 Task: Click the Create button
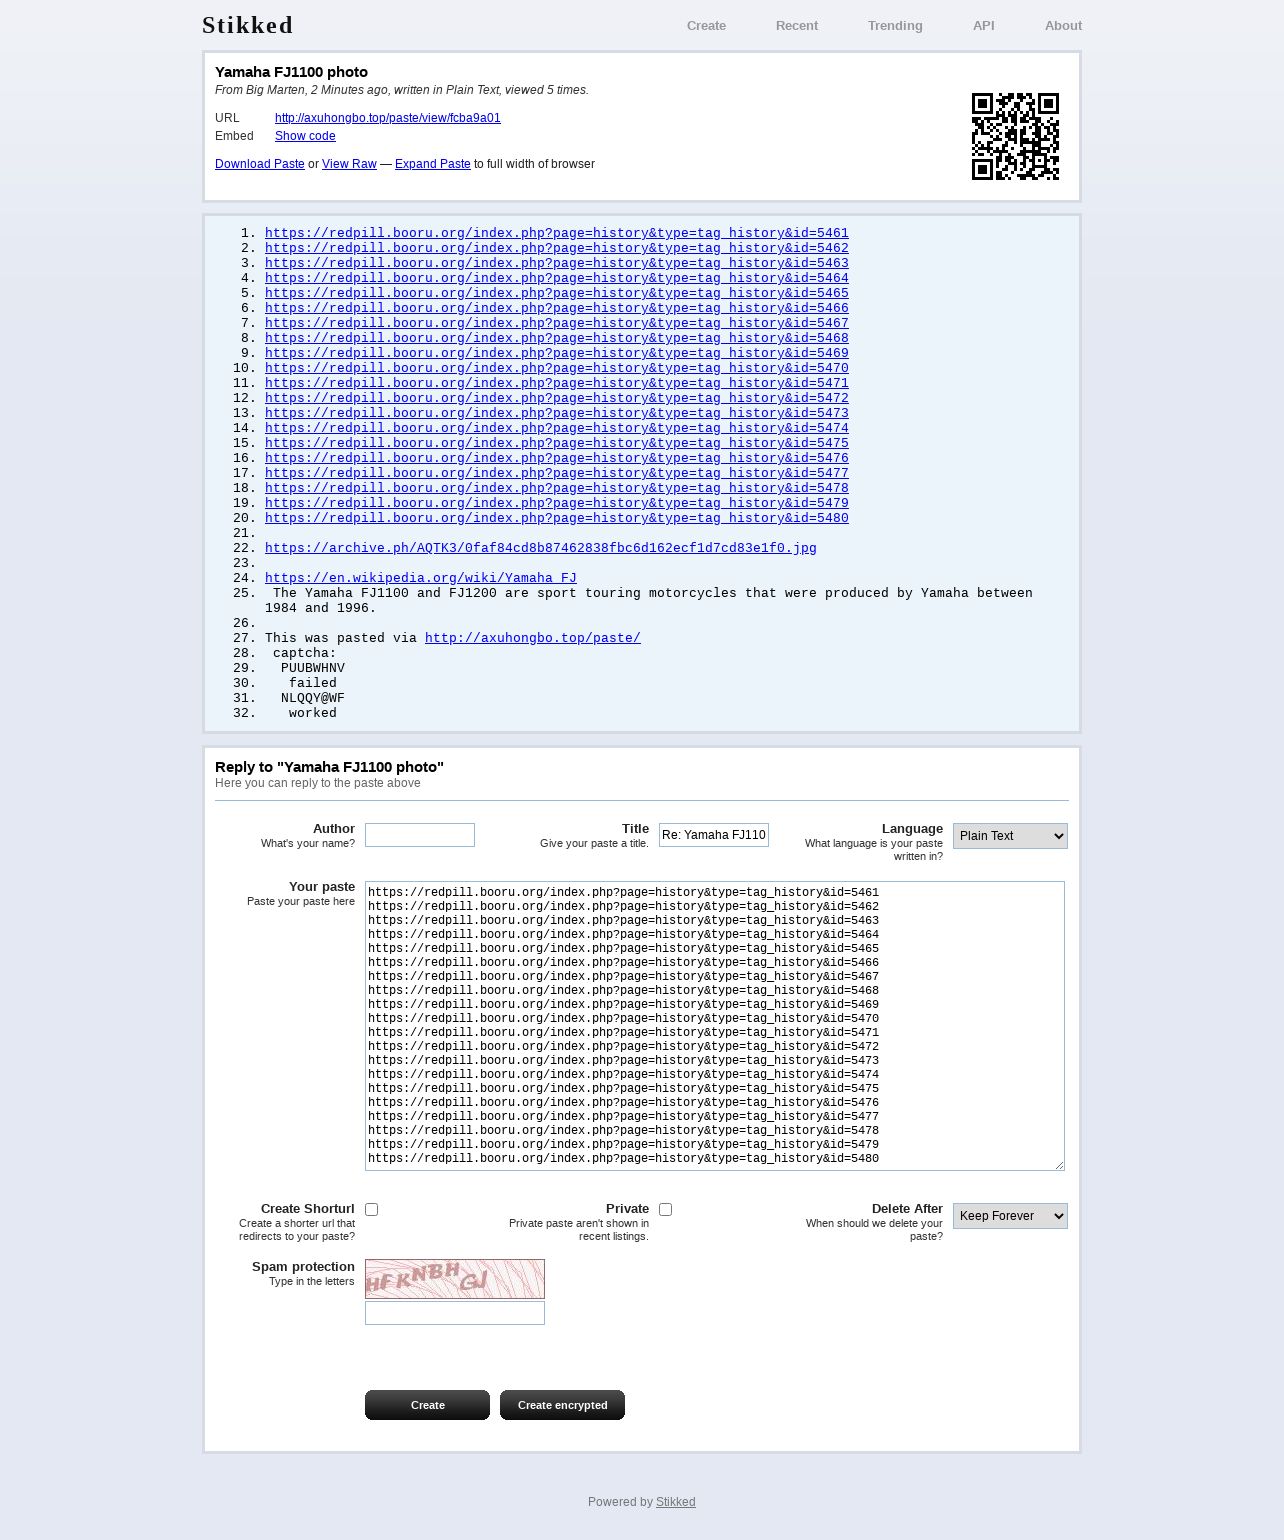(428, 1405)
